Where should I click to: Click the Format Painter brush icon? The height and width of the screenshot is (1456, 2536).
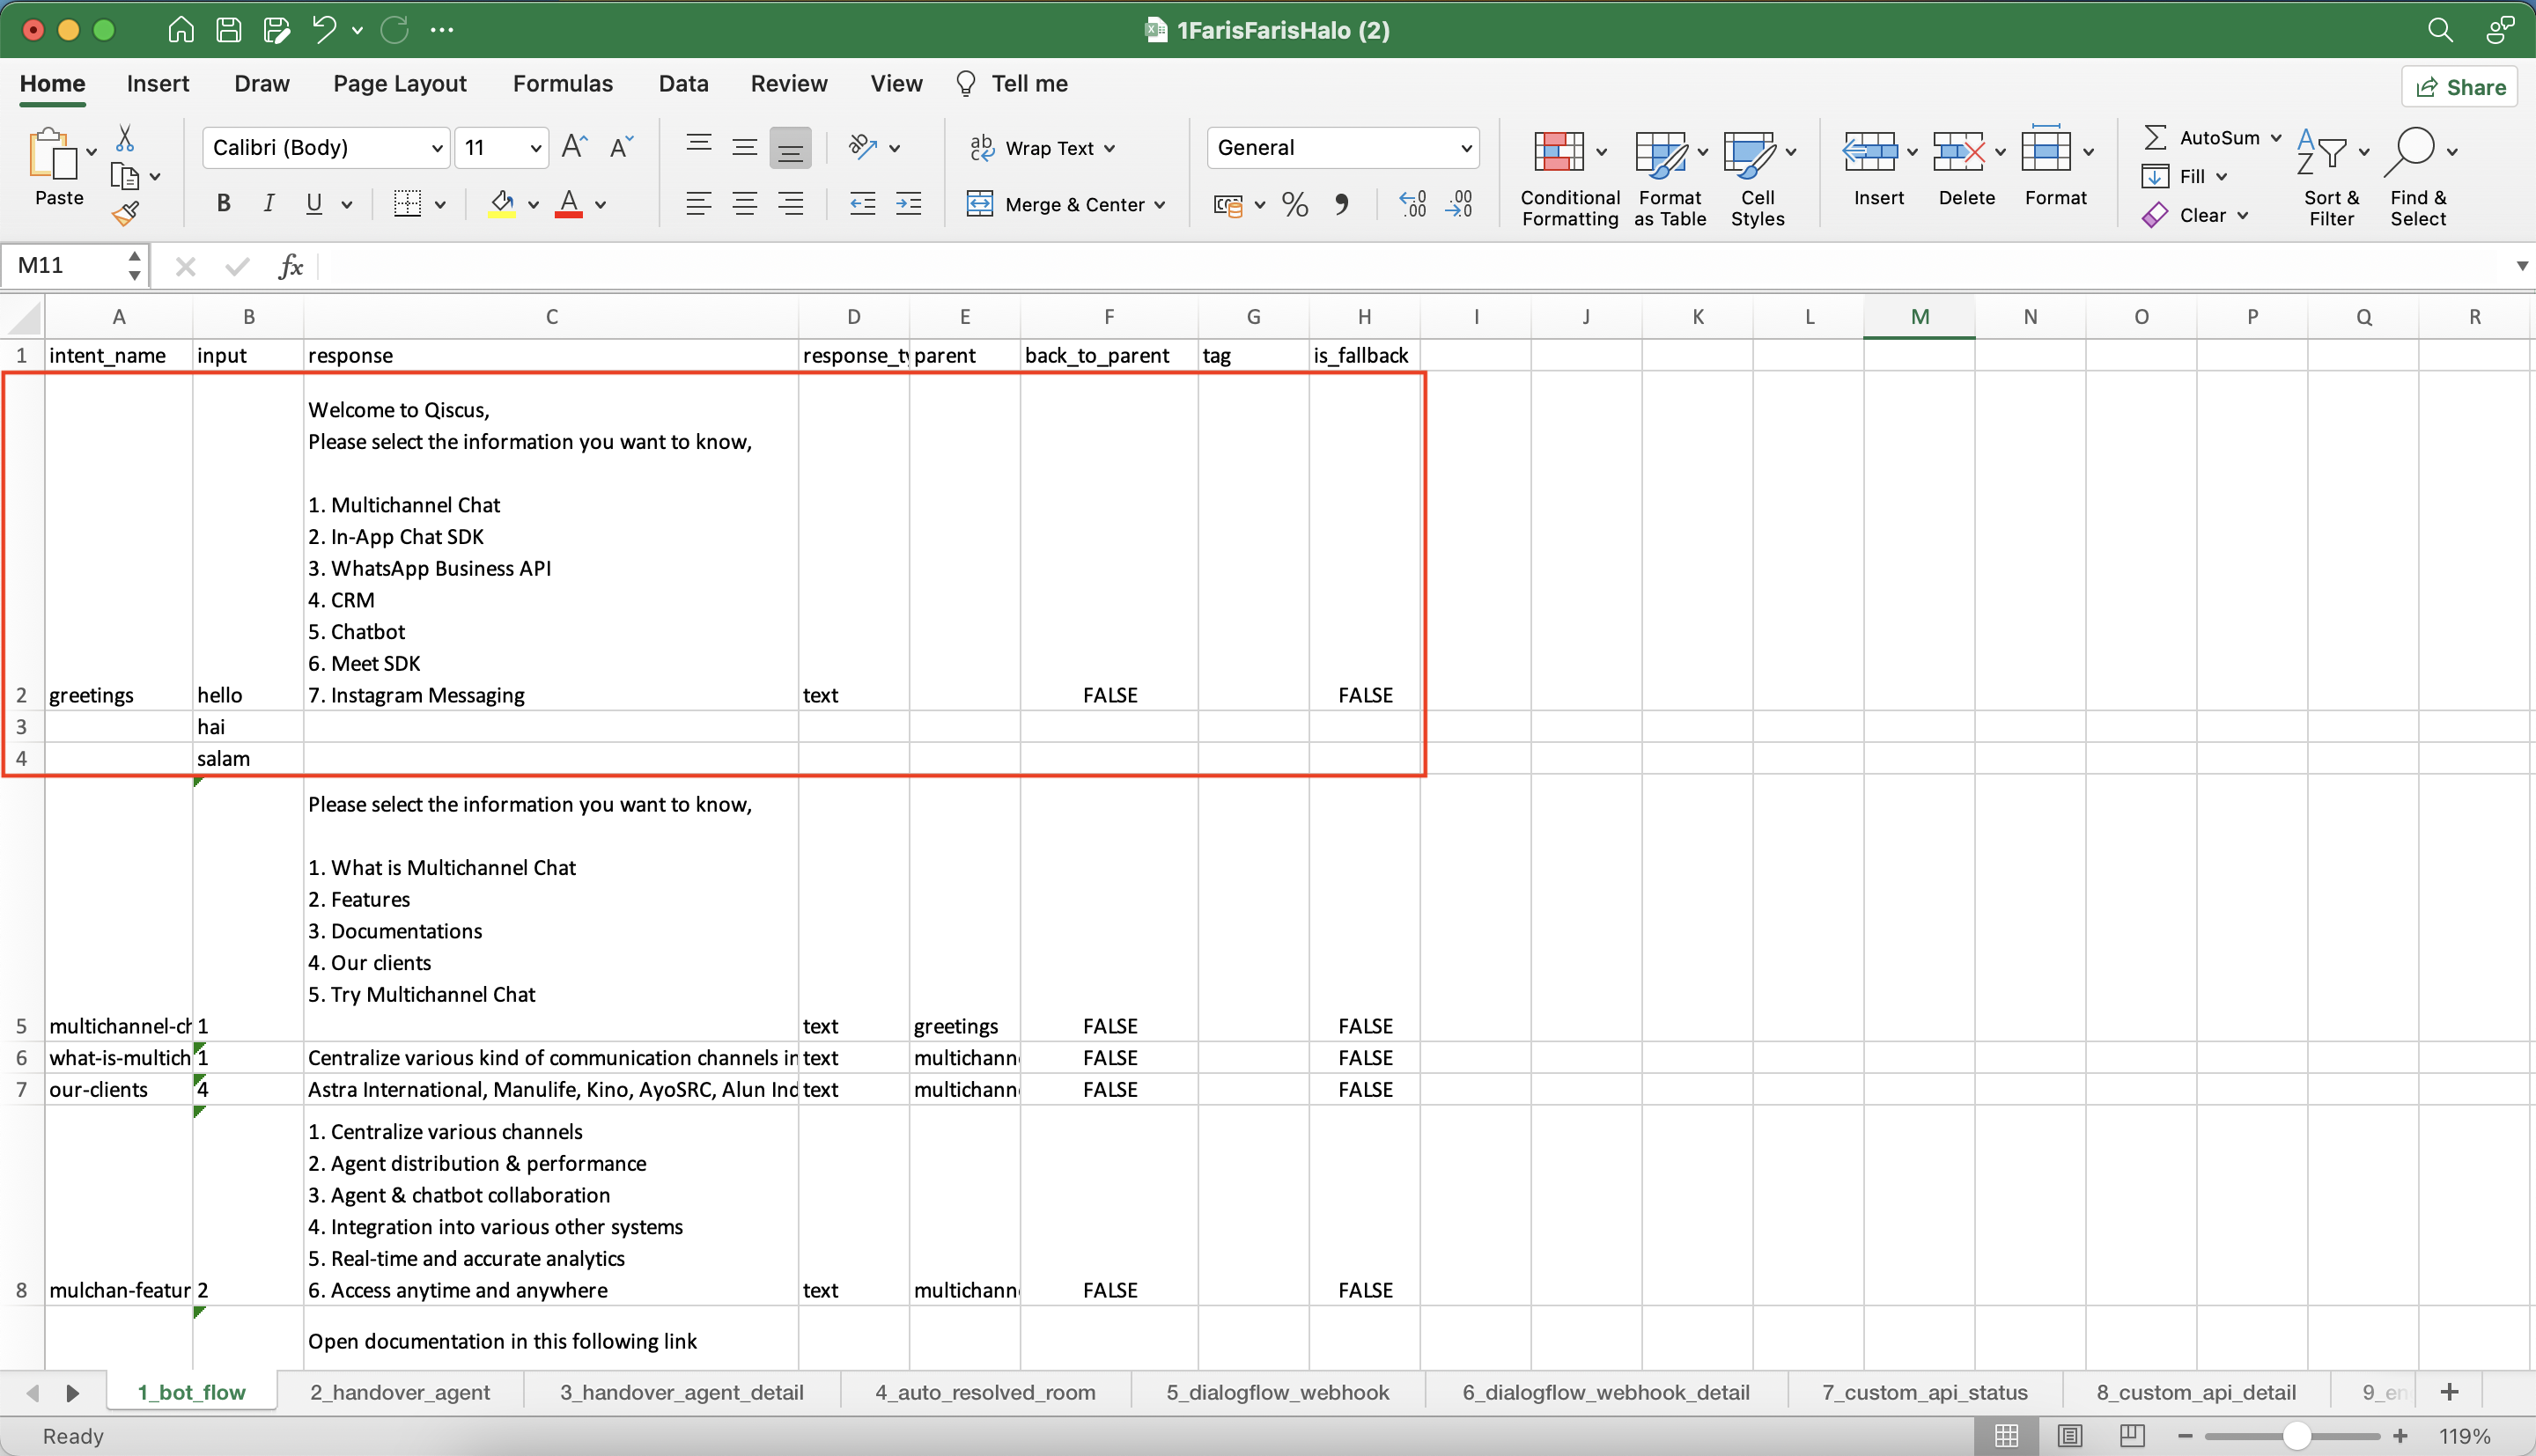(125, 213)
